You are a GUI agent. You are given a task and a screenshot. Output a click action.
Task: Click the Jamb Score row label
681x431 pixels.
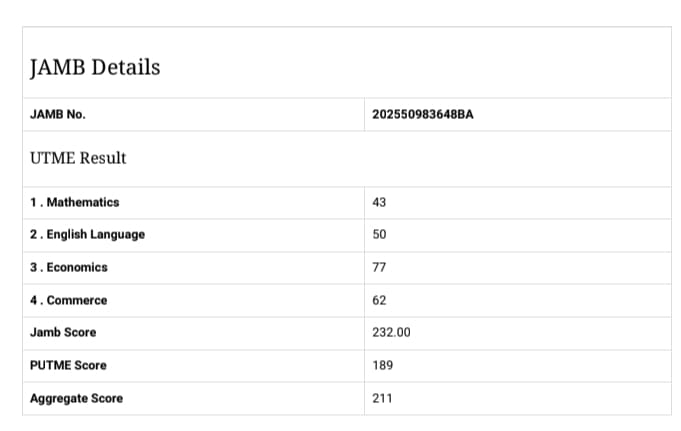click(x=63, y=332)
